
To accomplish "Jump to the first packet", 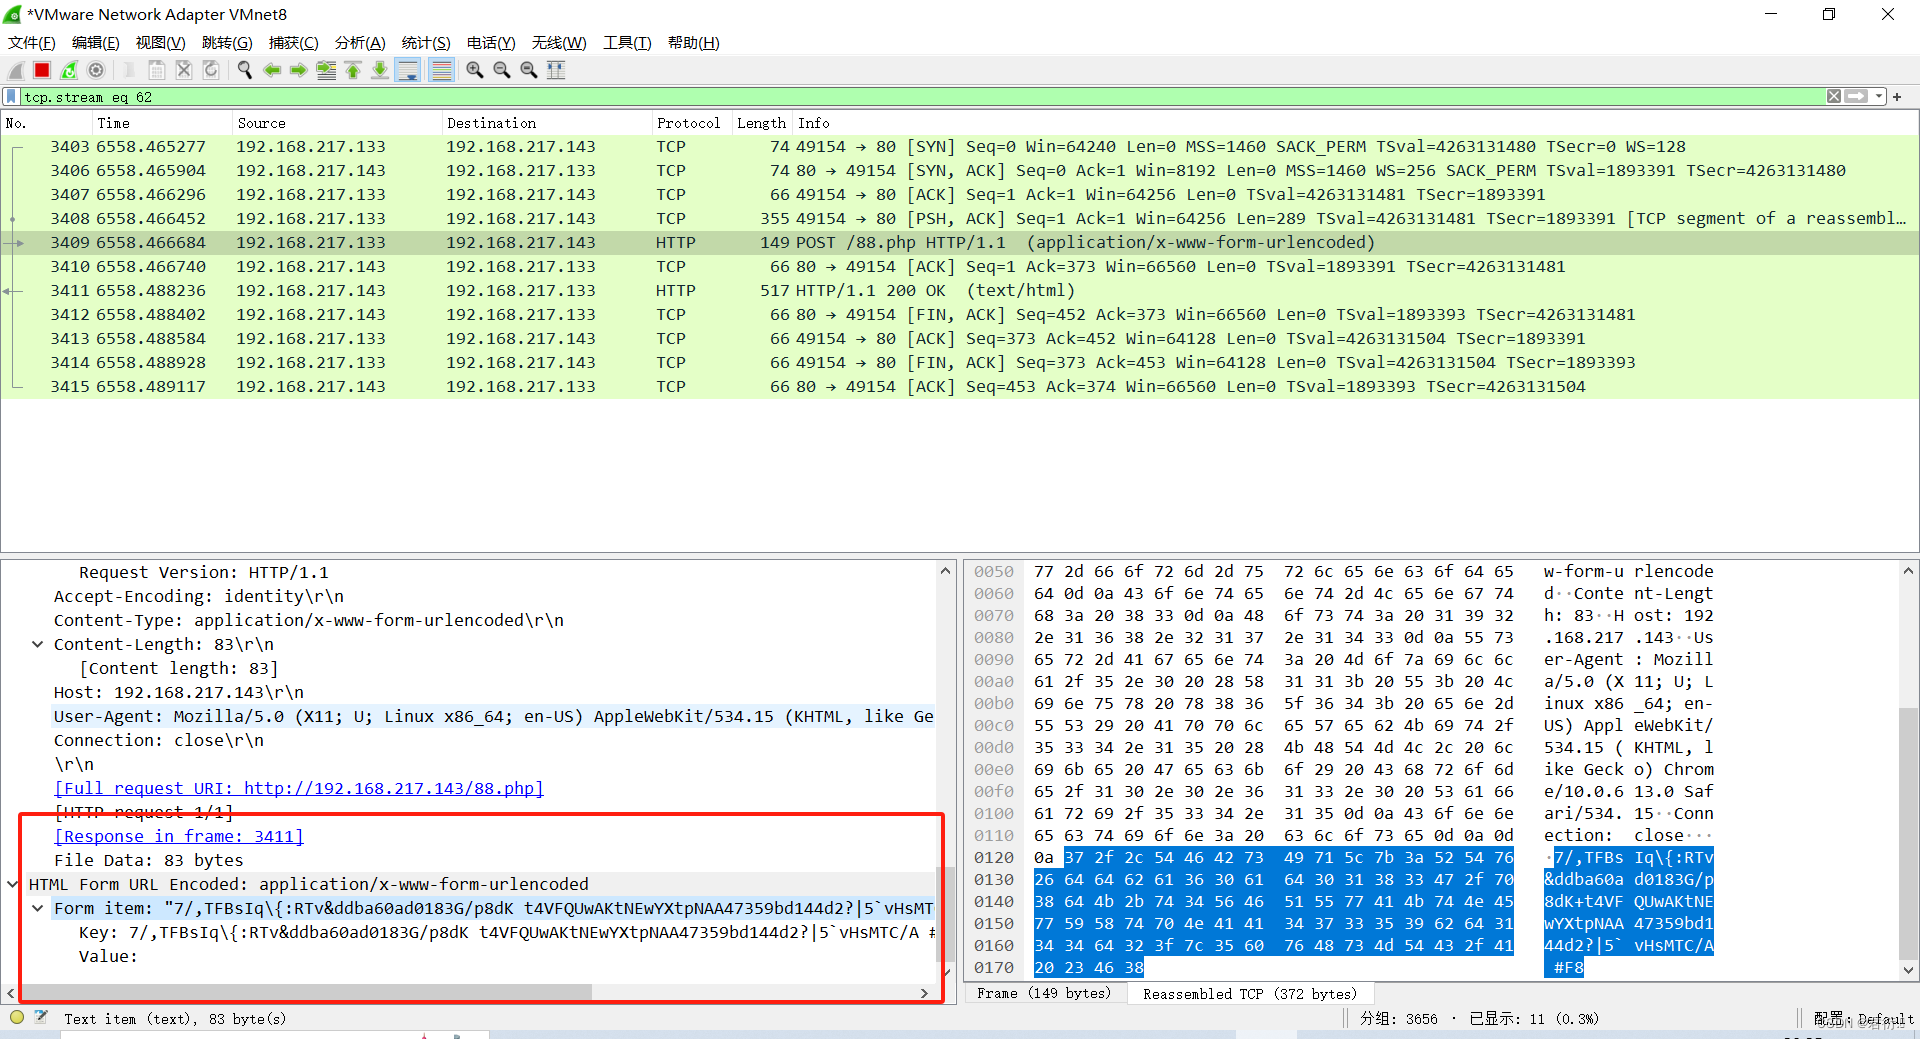I will [353, 70].
